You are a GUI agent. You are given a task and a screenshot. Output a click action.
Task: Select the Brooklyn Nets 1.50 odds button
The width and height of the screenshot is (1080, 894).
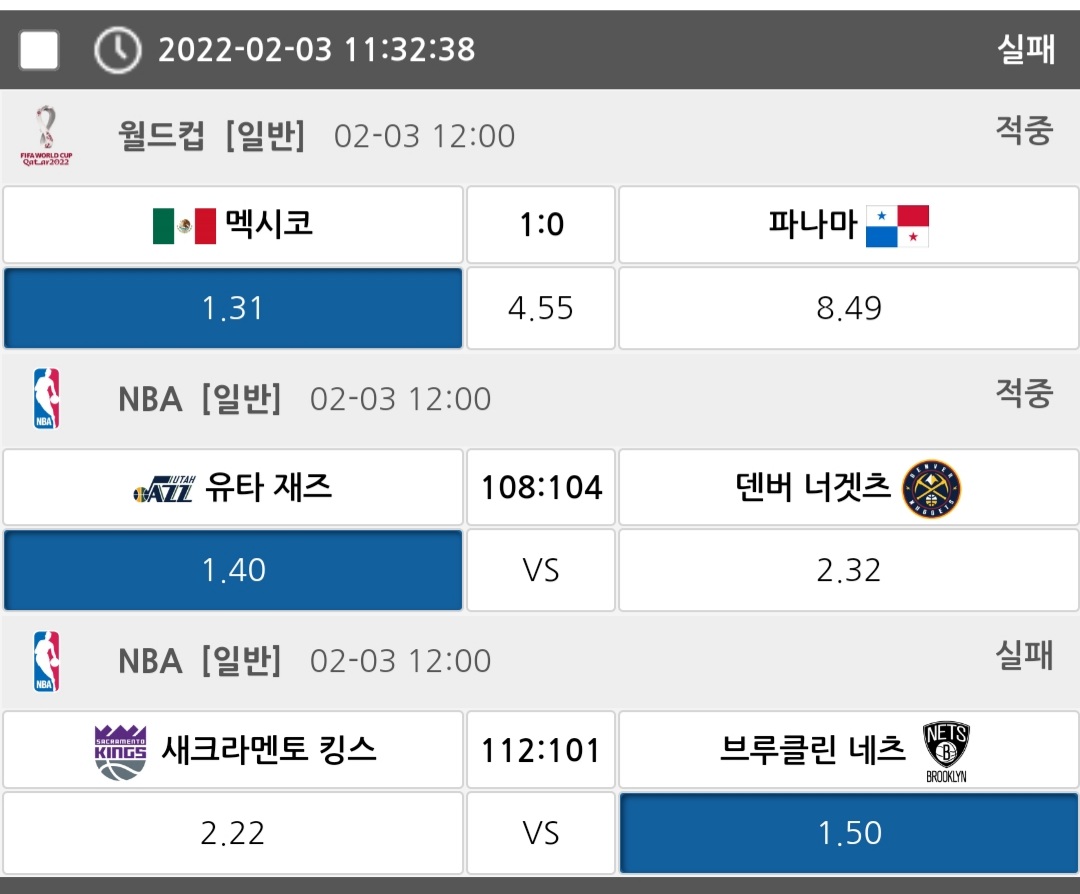click(x=848, y=833)
